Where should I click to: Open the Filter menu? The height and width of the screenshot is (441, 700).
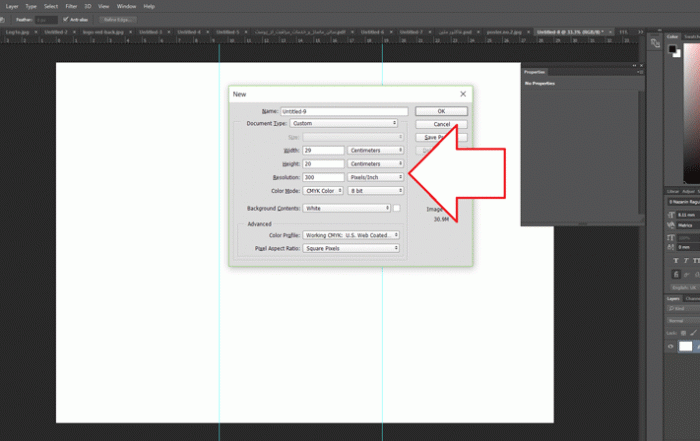pyautogui.click(x=71, y=6)
